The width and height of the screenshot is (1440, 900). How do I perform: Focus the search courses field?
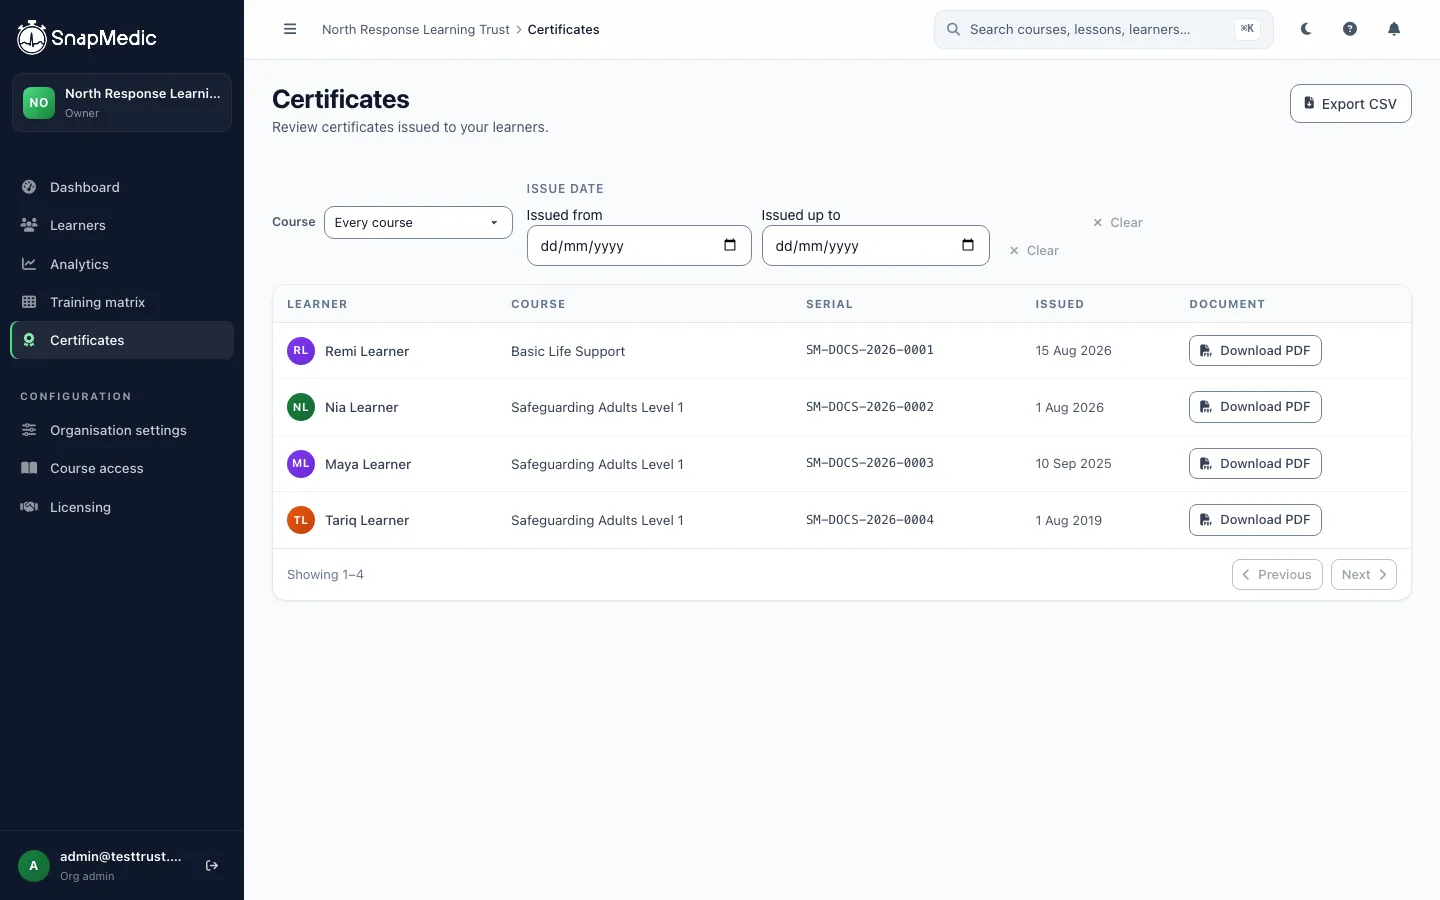[1104, 29]
